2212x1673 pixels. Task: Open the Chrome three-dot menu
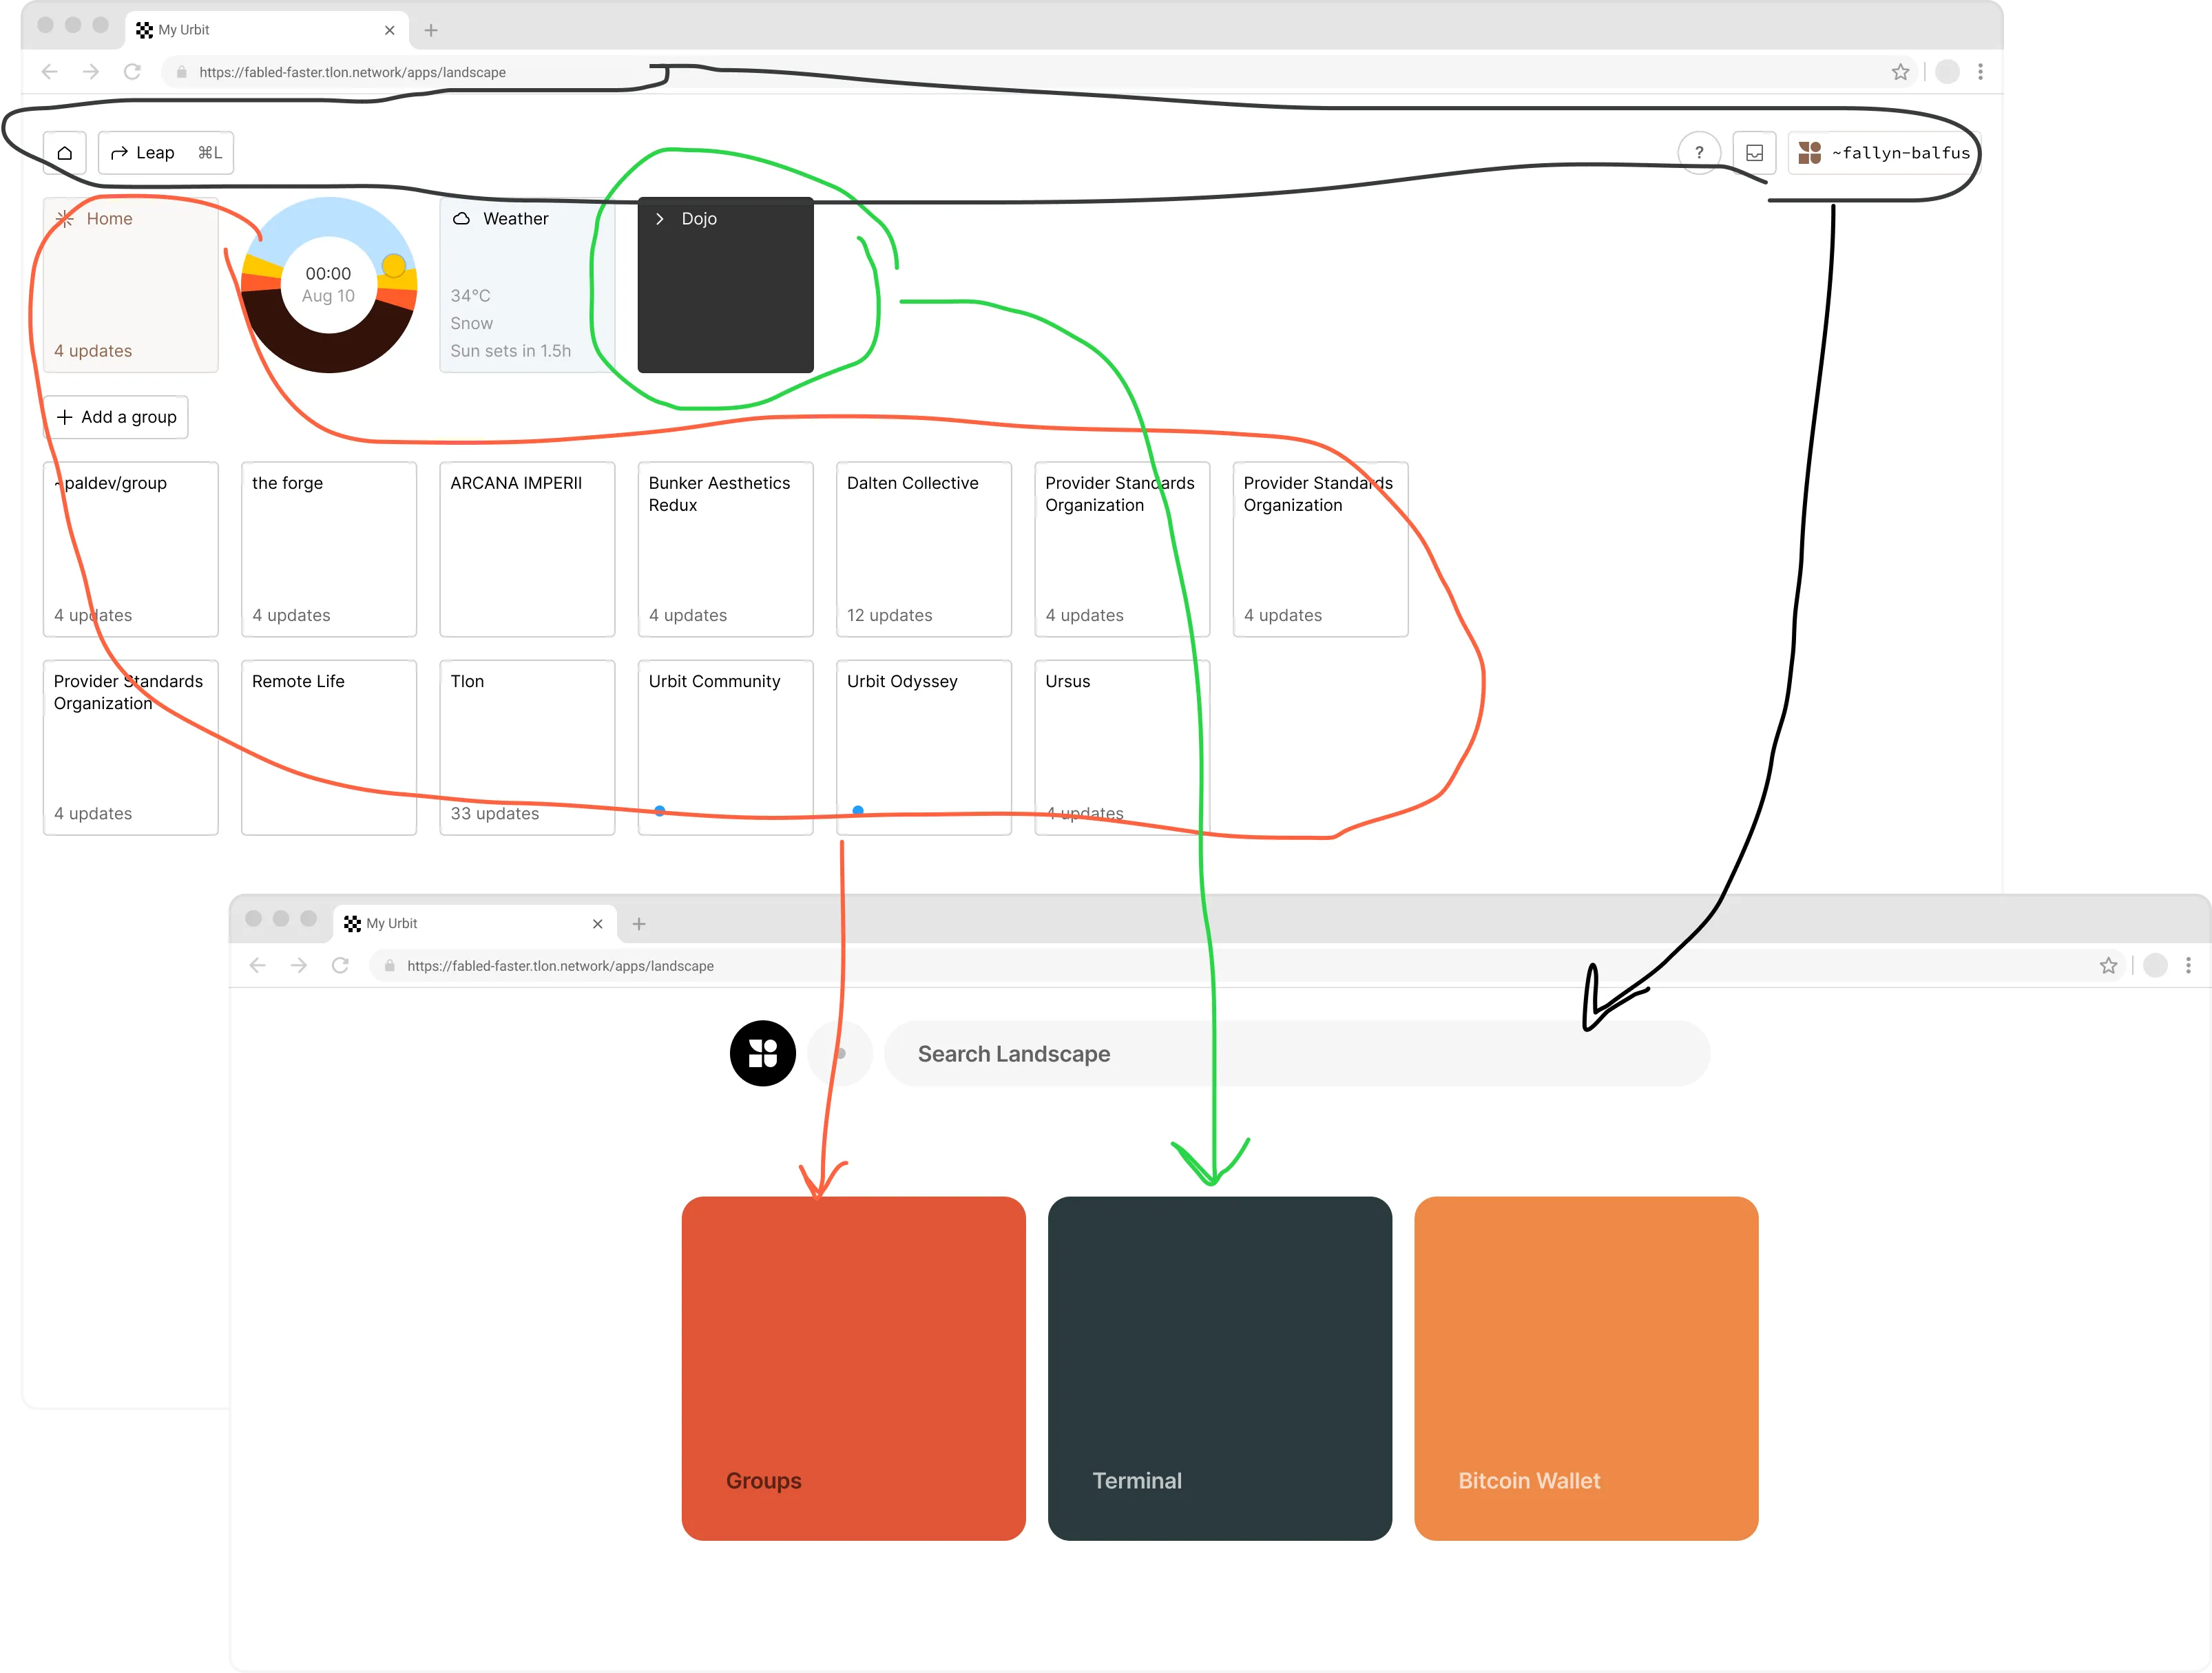(1980, 71)
